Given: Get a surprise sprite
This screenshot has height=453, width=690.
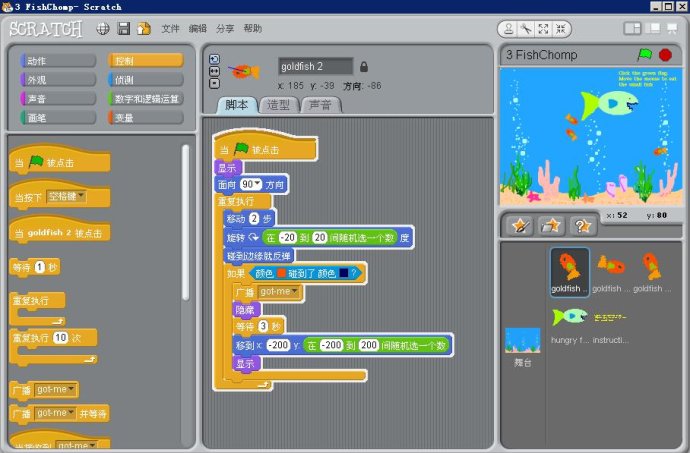Looking at the screenshot, I should click(582, 226).
